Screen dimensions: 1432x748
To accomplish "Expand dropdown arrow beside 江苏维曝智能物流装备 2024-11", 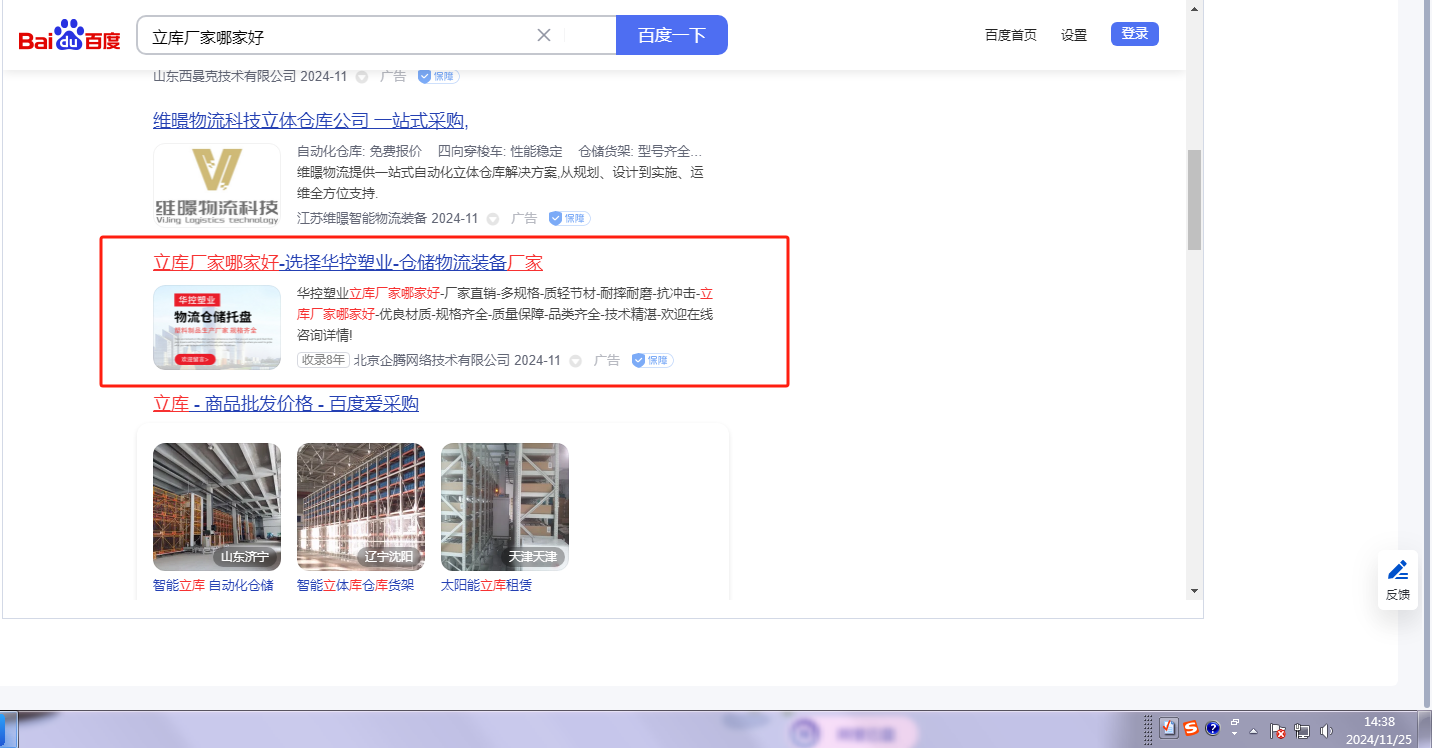I will (x=492, y=219).
